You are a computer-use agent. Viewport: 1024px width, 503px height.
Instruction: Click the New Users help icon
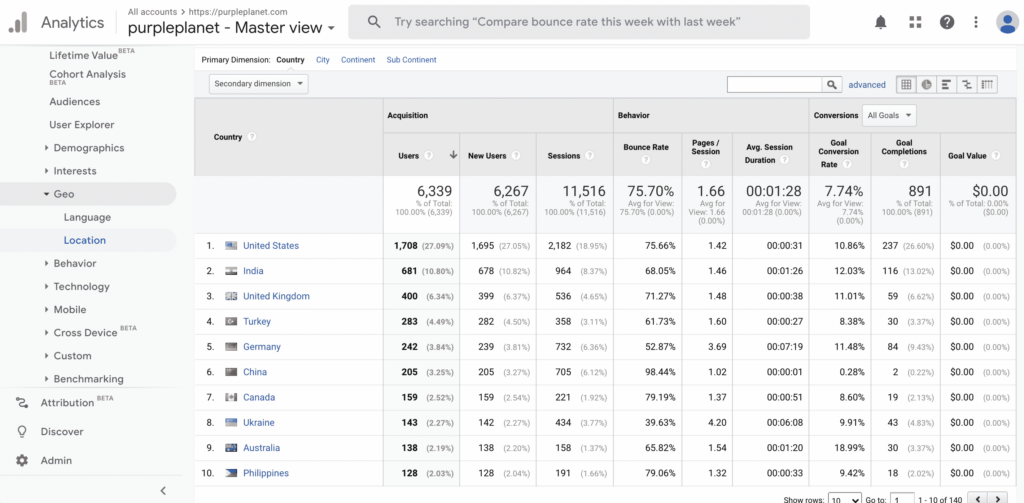click(515, 156)
